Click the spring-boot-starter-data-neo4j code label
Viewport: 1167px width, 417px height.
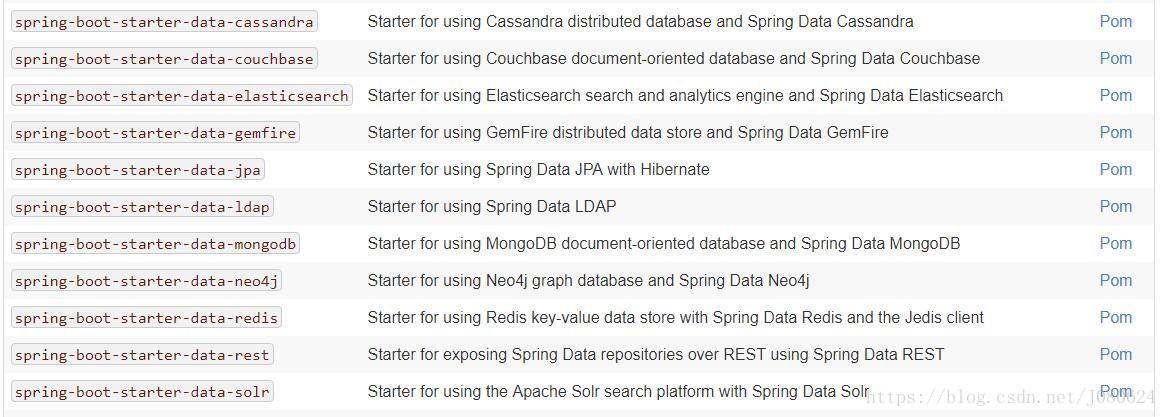click(x=146, y=281)
